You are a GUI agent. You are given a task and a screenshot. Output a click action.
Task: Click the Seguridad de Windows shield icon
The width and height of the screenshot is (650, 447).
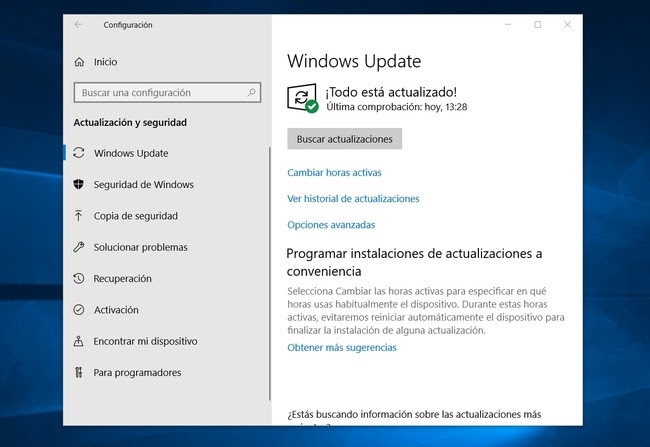pyautogui.click(x=79, y=184)
